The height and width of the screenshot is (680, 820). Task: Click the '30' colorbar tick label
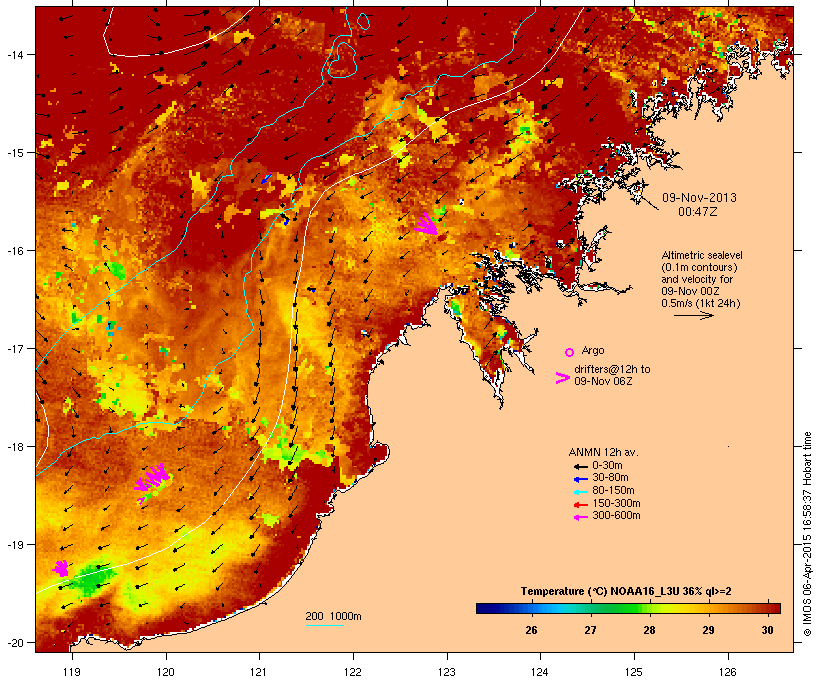[767, 630]
